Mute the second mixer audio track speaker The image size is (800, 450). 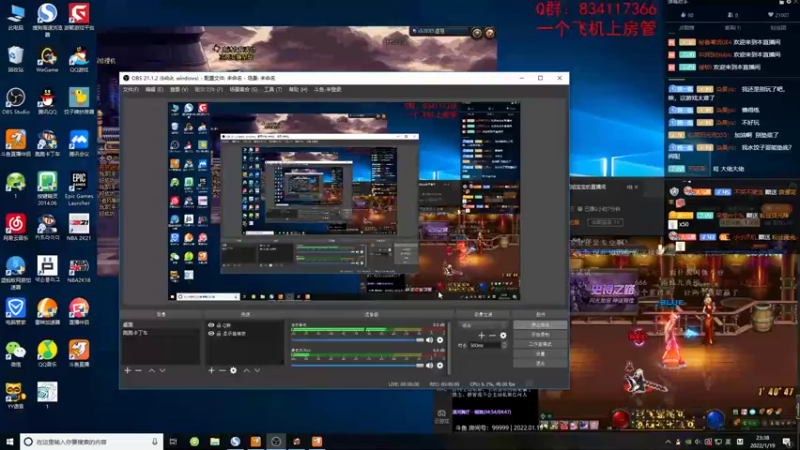tap(430, 365)
